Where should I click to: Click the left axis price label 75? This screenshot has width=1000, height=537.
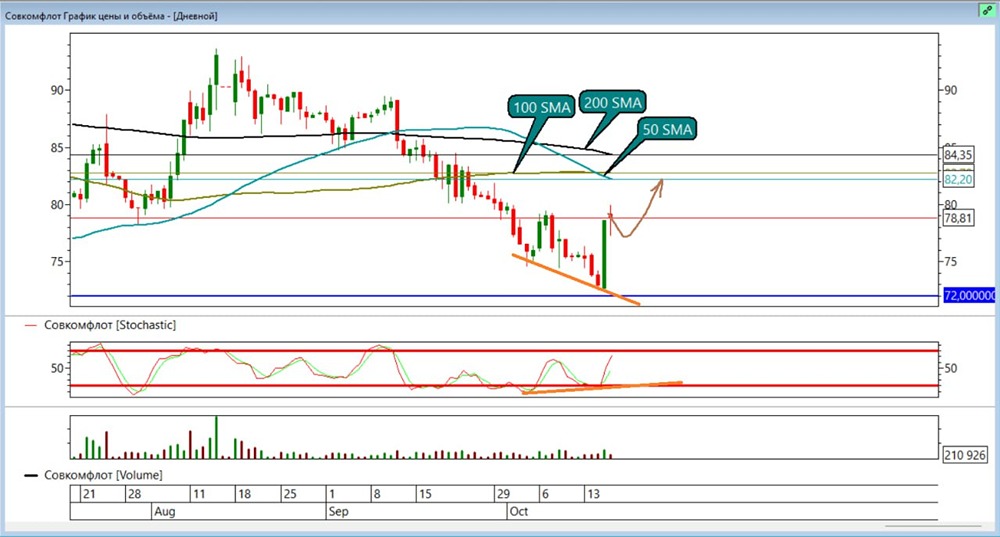[x=57, y=262]
